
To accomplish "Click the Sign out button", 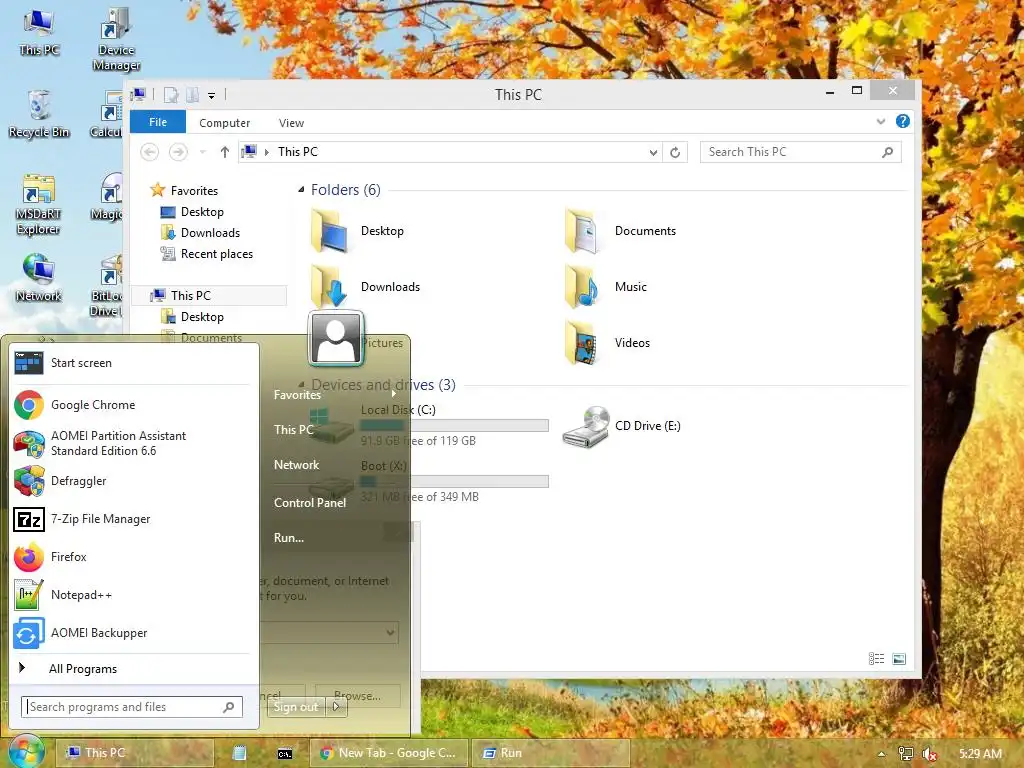I will 296,707.
